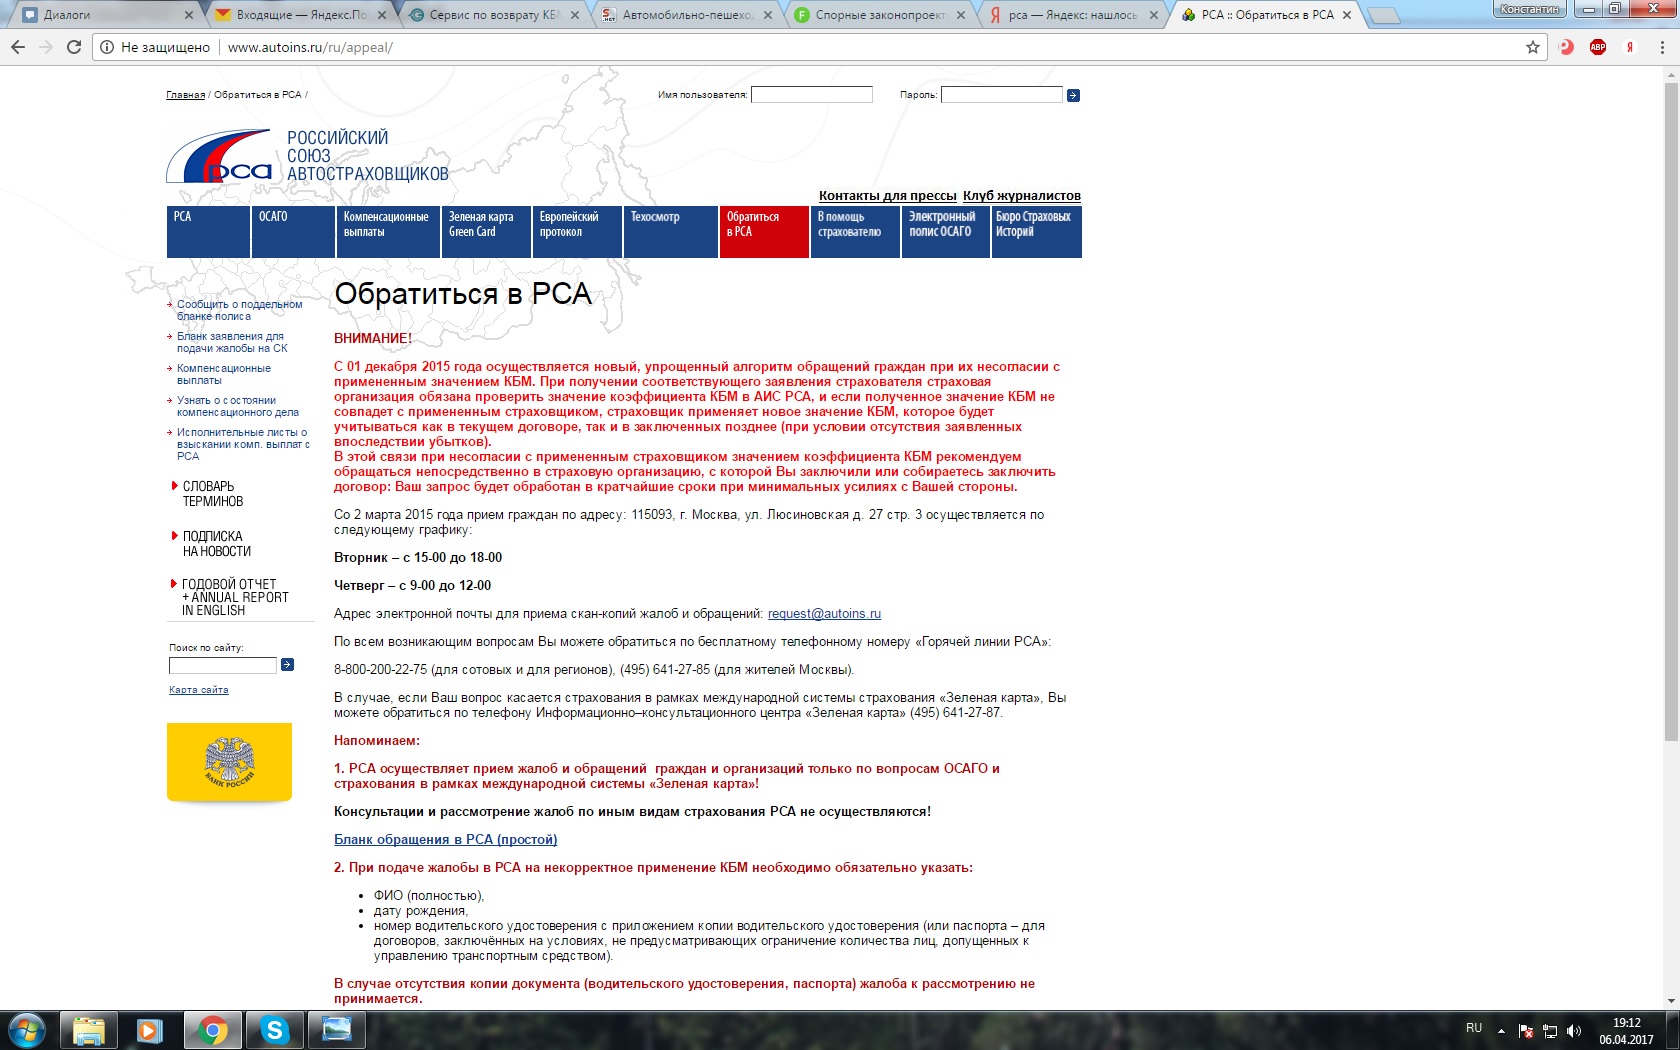
Task: Expand the СЛОВАРЬ ТЕРМИНОВ sidebar section
Action: (x=212, y=494)
